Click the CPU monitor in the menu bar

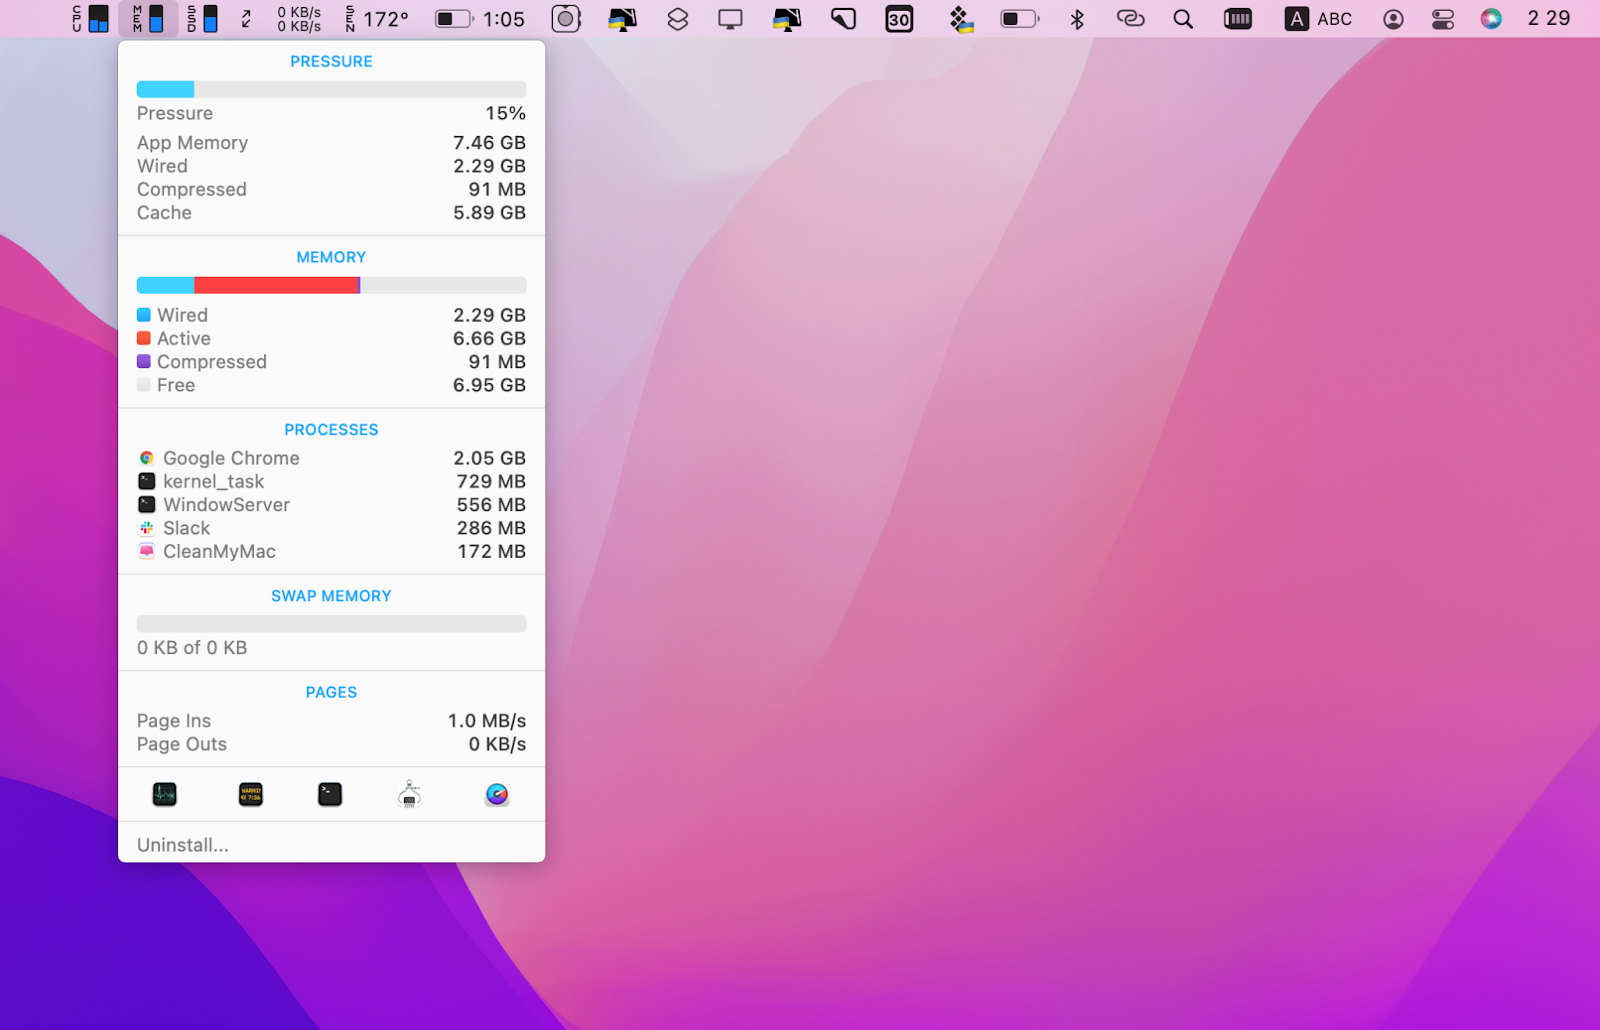tap(90, 19)
